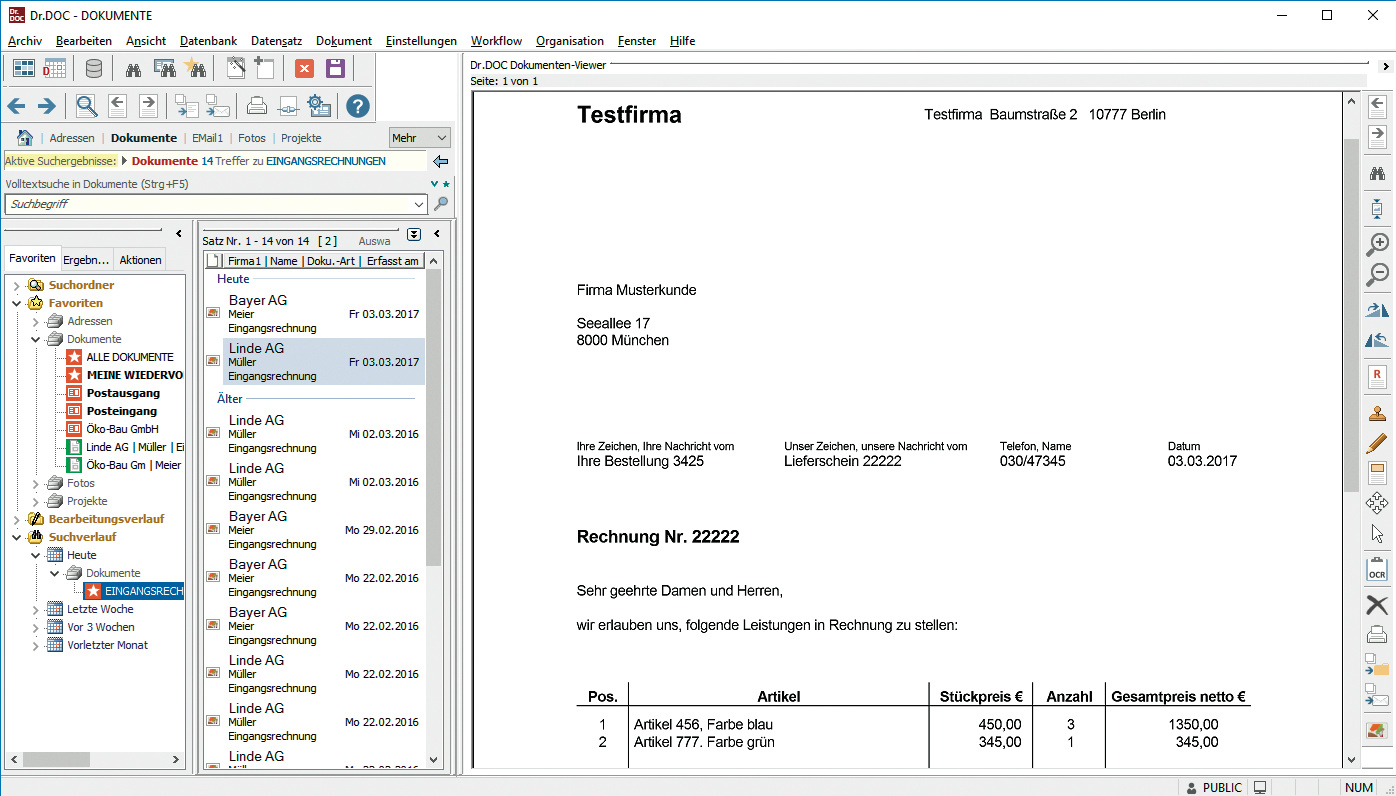Open the calendar icon with red D
Image resolution: width=1396 pixels, height=796 pixels.
[x=54, y=68]
